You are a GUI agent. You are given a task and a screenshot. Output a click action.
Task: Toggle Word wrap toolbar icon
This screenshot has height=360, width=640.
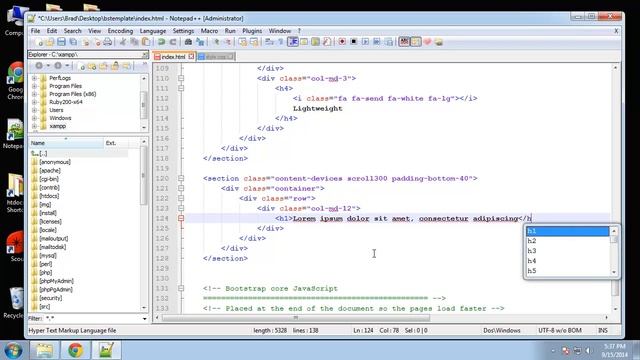point(269,42)
